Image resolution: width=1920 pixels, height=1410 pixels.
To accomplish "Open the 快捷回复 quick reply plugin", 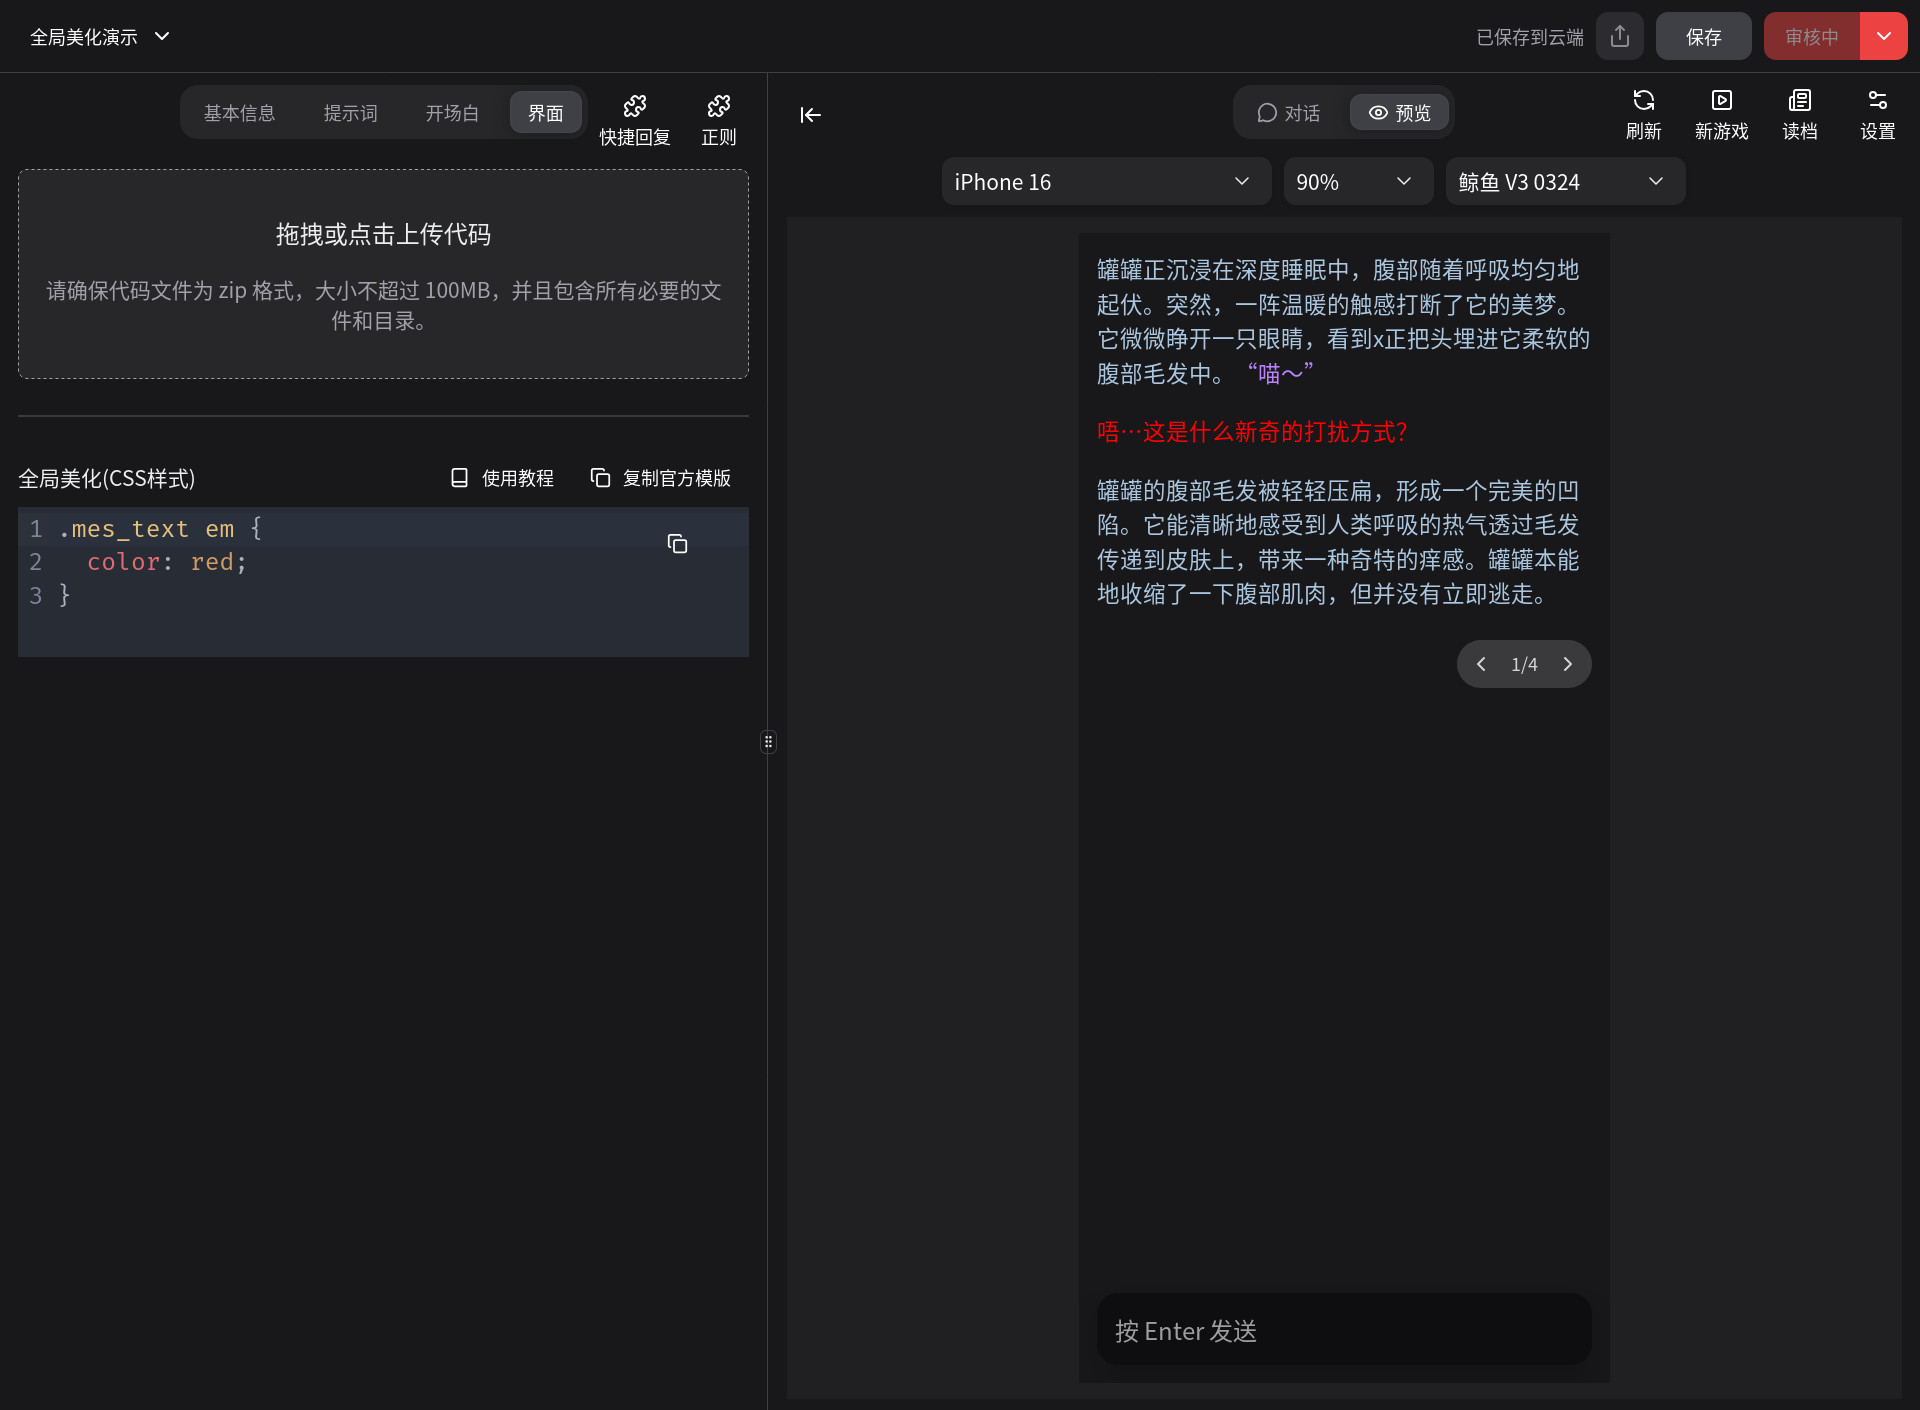I will click(x=634, y=120).
